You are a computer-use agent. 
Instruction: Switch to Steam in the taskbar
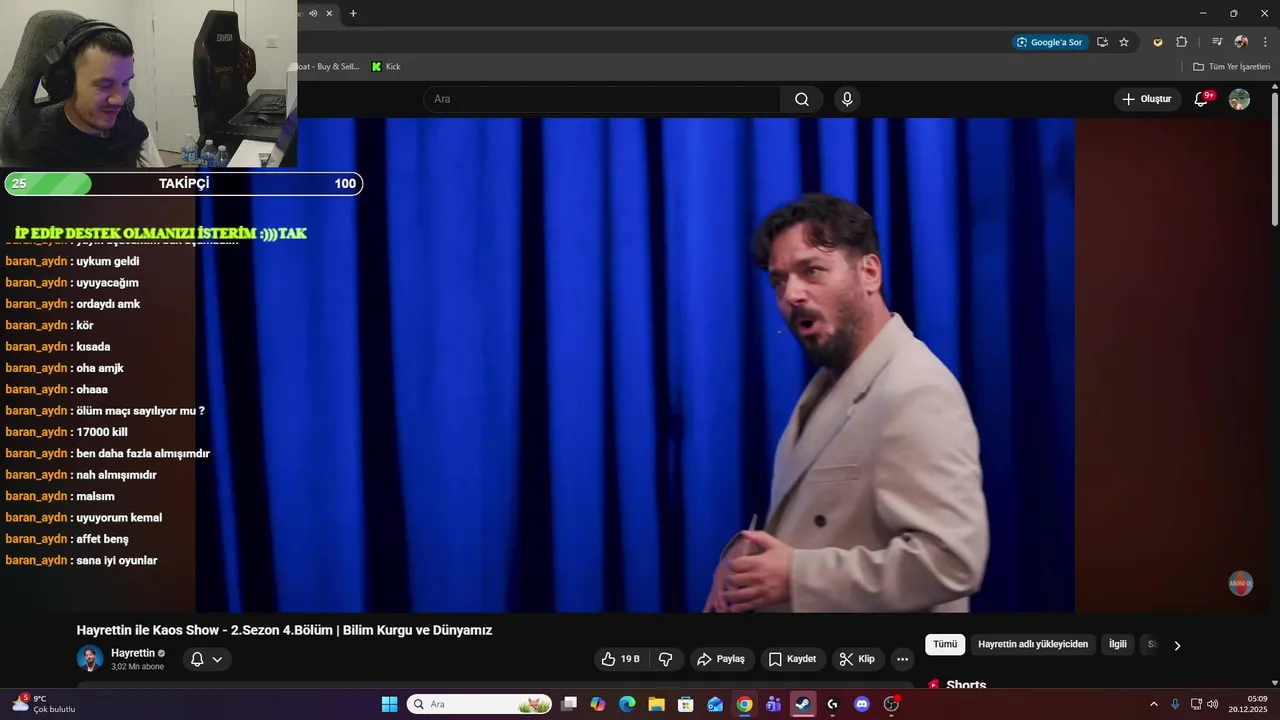click(803, 704)
